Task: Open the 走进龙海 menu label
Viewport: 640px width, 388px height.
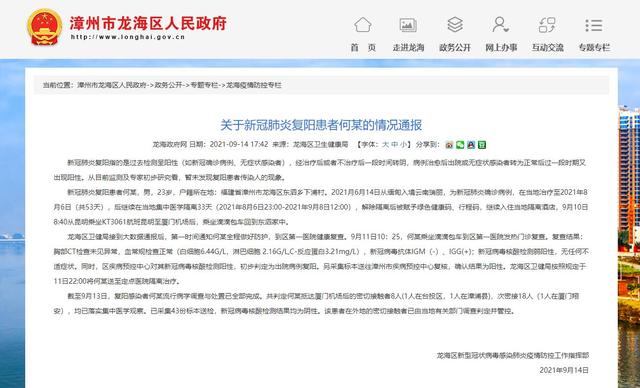Action: tap(408, 47)
